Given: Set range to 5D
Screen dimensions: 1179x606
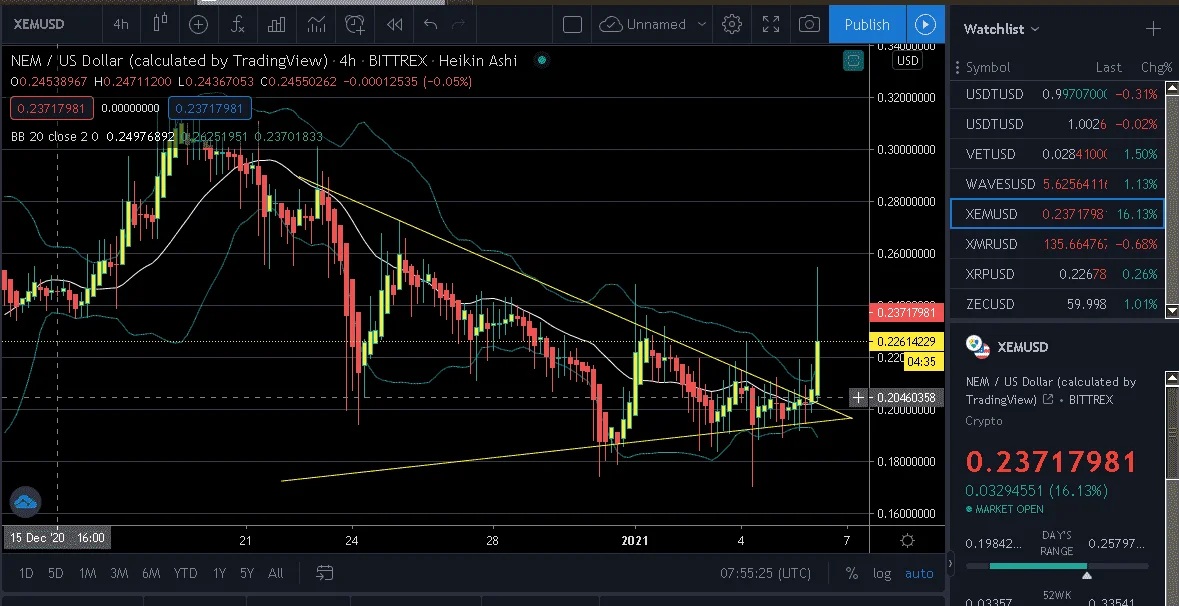Looking at the screenshot, I should 56,573.
